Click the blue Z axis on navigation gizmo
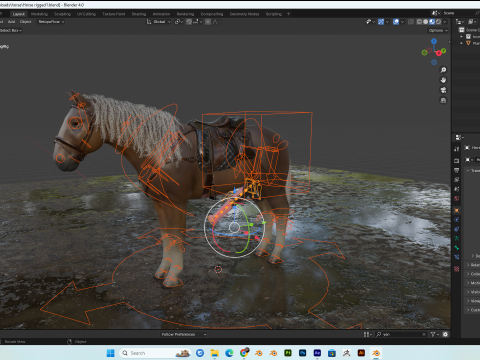 coord(434,41)
